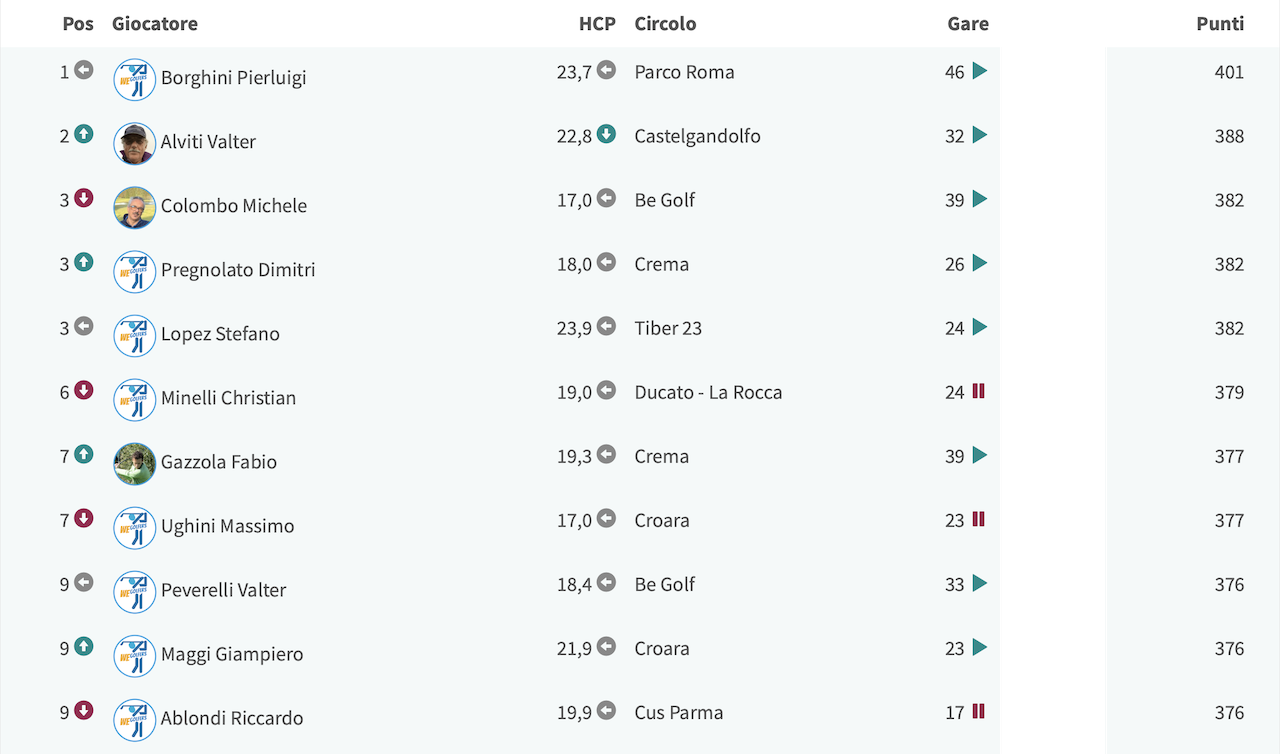Click the pause icon in Ughini Massimo's row
The width and height of the screenshot is (1280, 754).
tap(979, 519)
